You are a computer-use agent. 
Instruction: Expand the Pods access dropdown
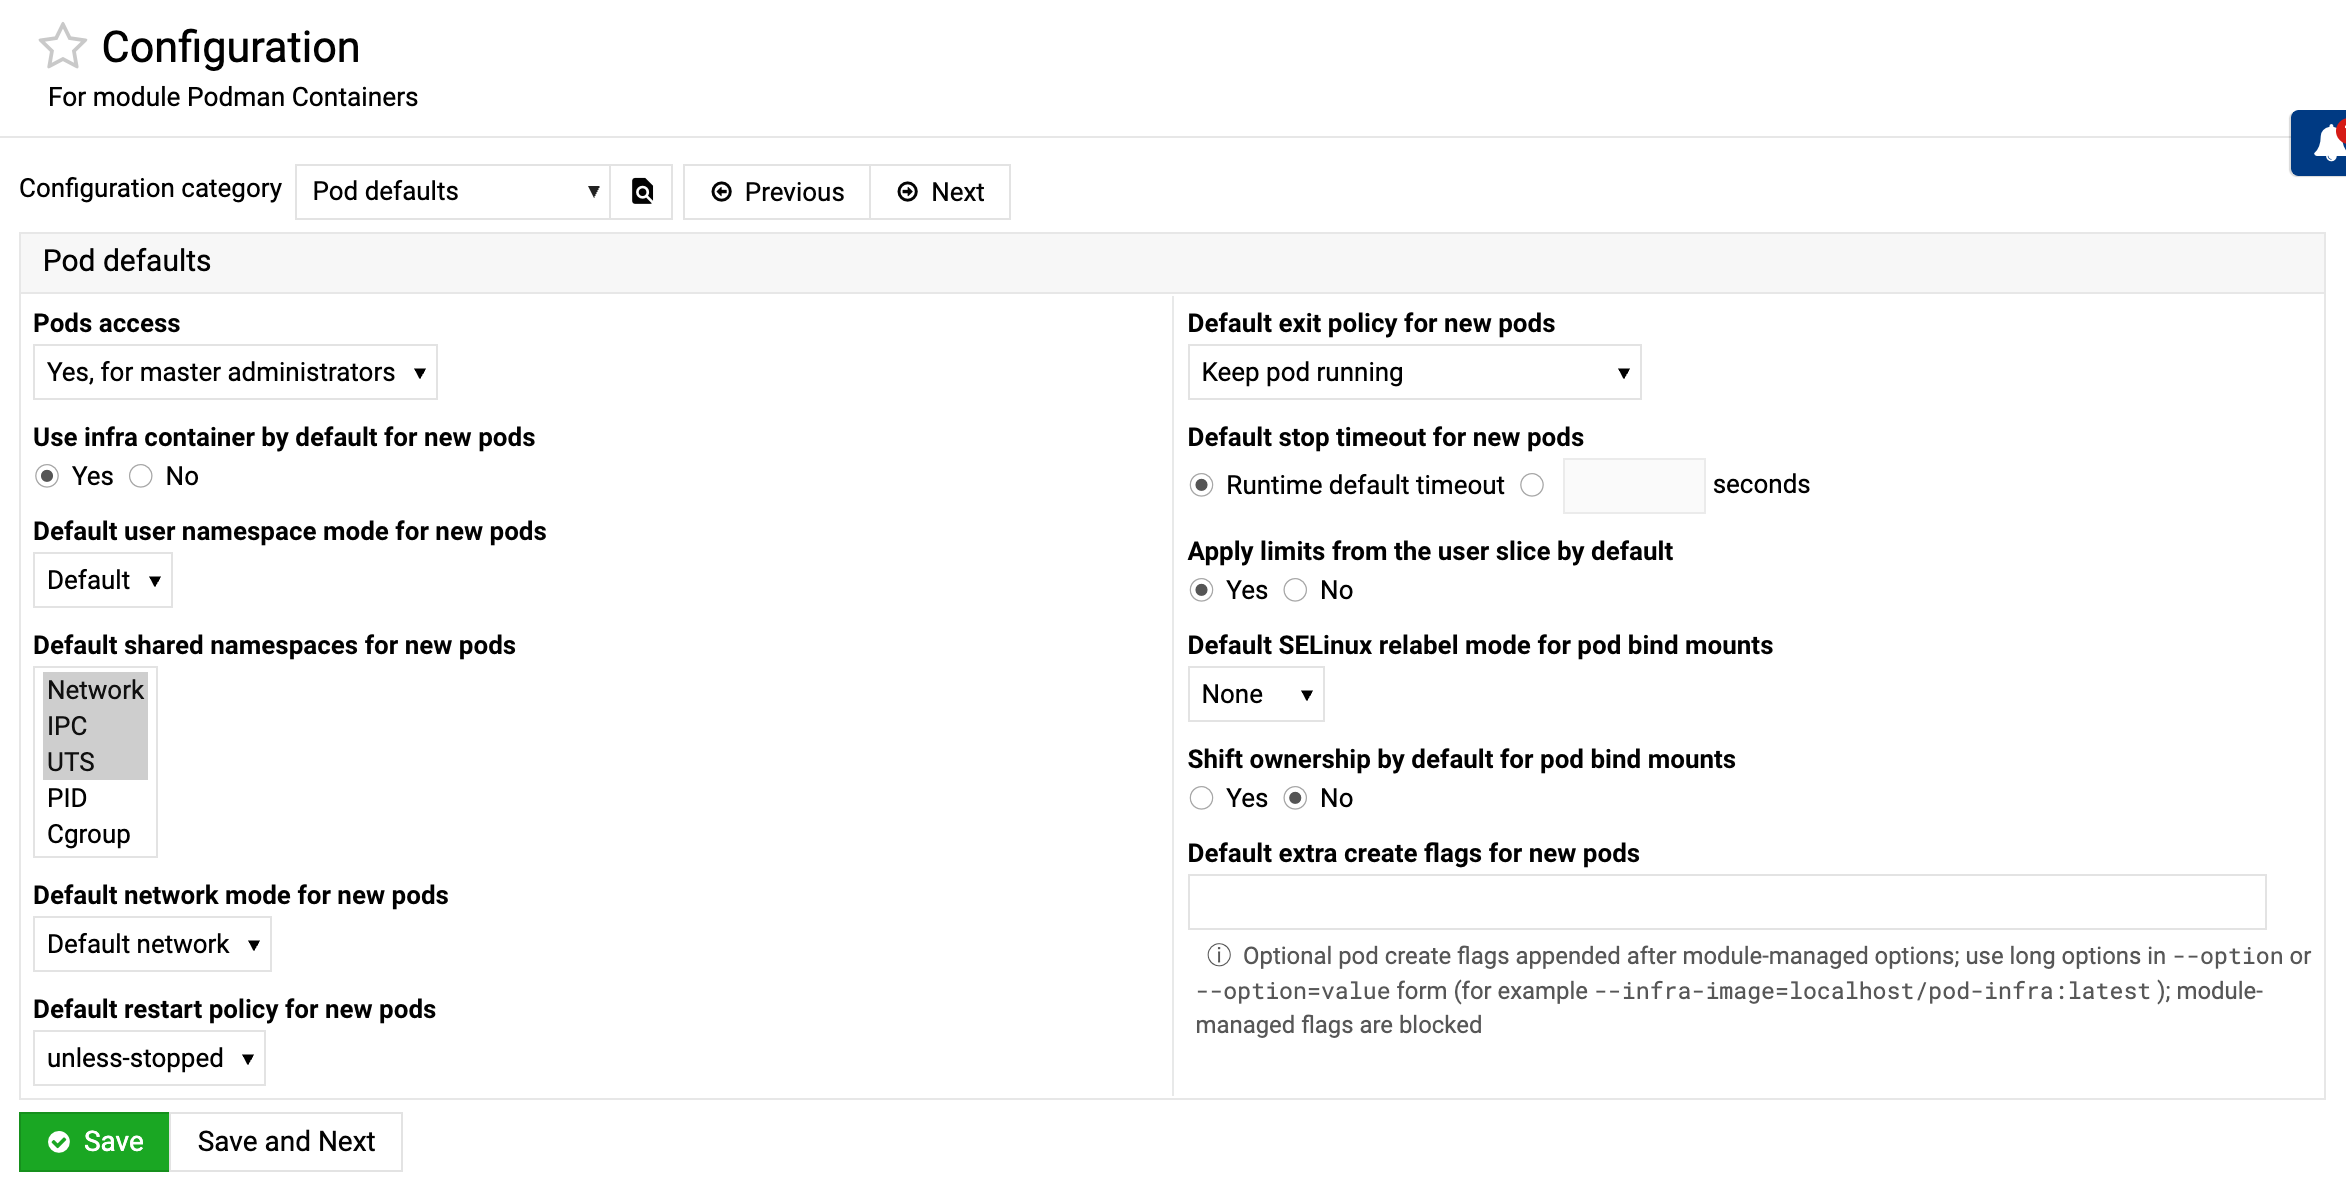(x=235, y=372)
